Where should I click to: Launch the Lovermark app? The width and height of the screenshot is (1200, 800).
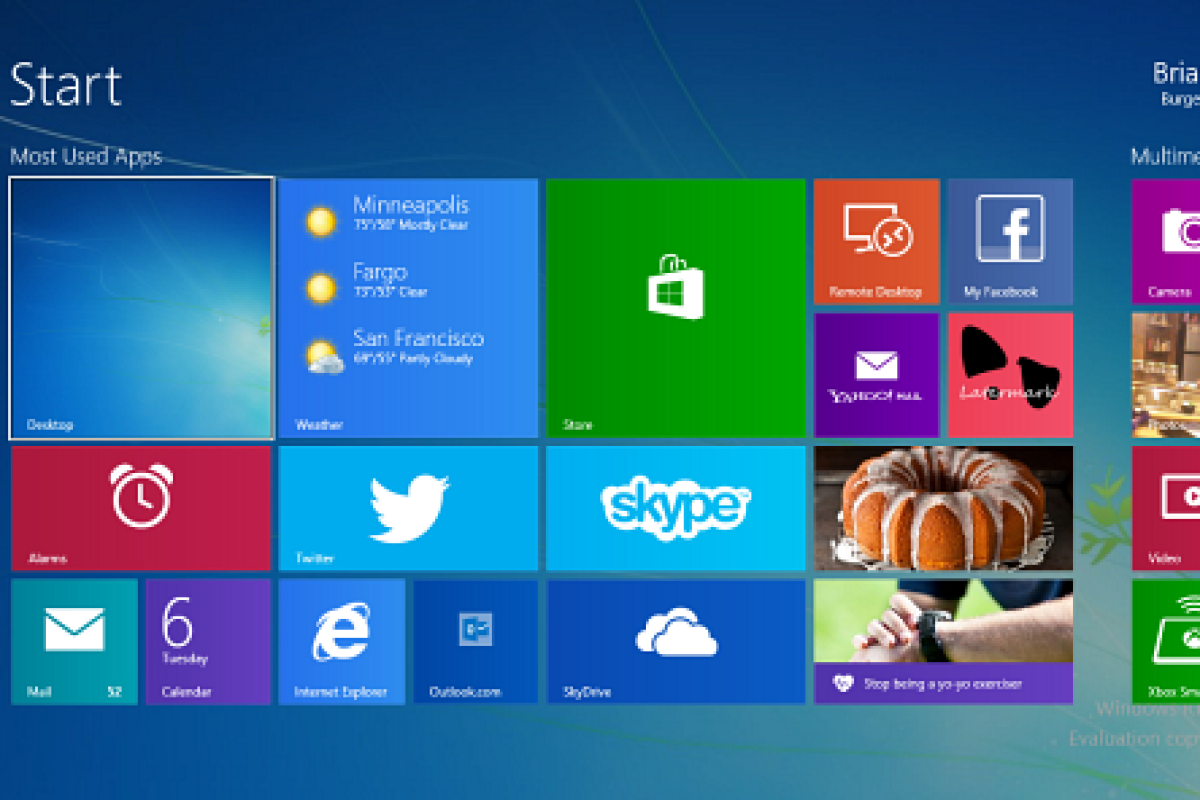click(x=1008, y=373)
